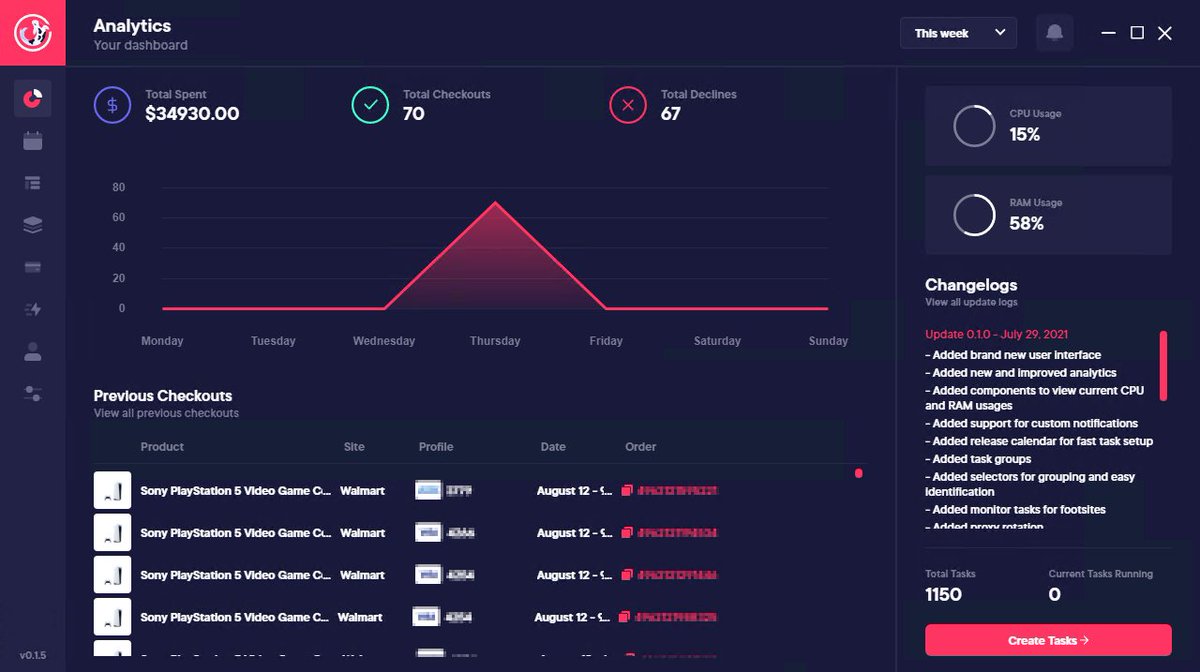This screenshot has width=1200, height=672.
Task: Click the Wednesday axis label
Action: pyautogui.click(x=384, y=341)
